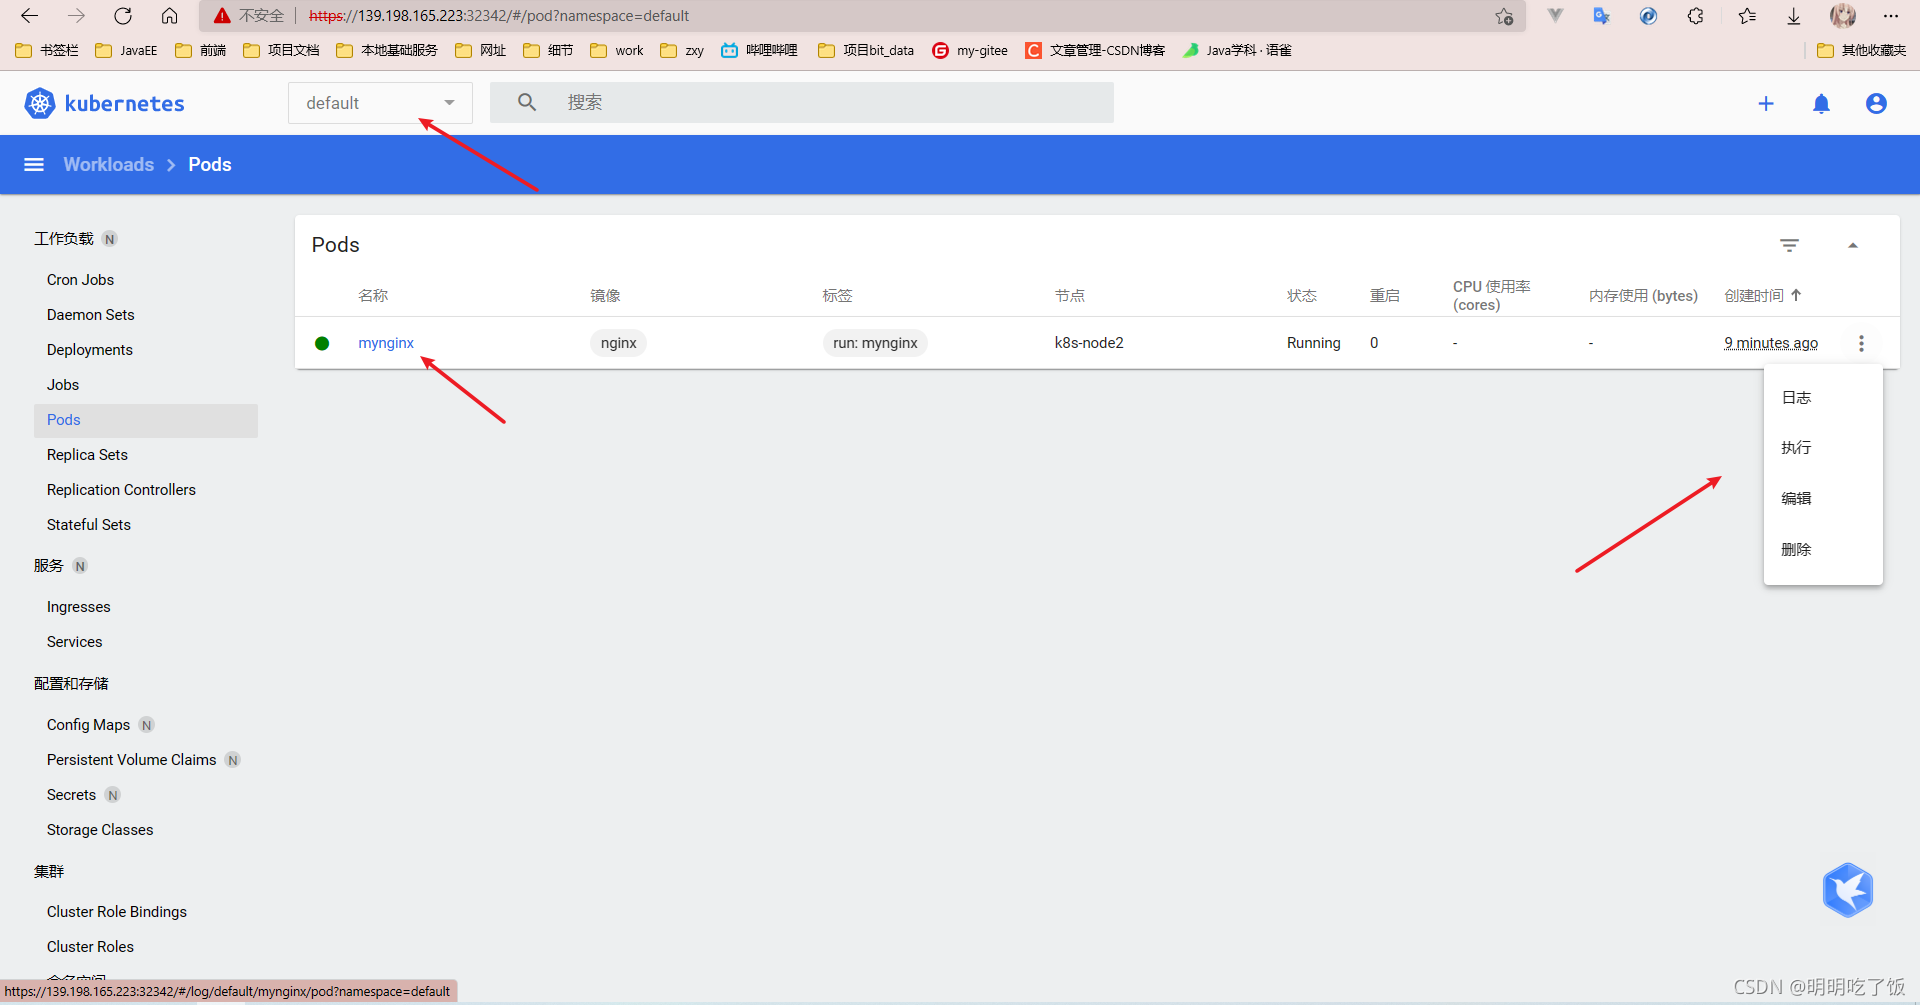Open Daemon Sets in sidebar
The image size is (1920, 1005).
click(90, 315)
